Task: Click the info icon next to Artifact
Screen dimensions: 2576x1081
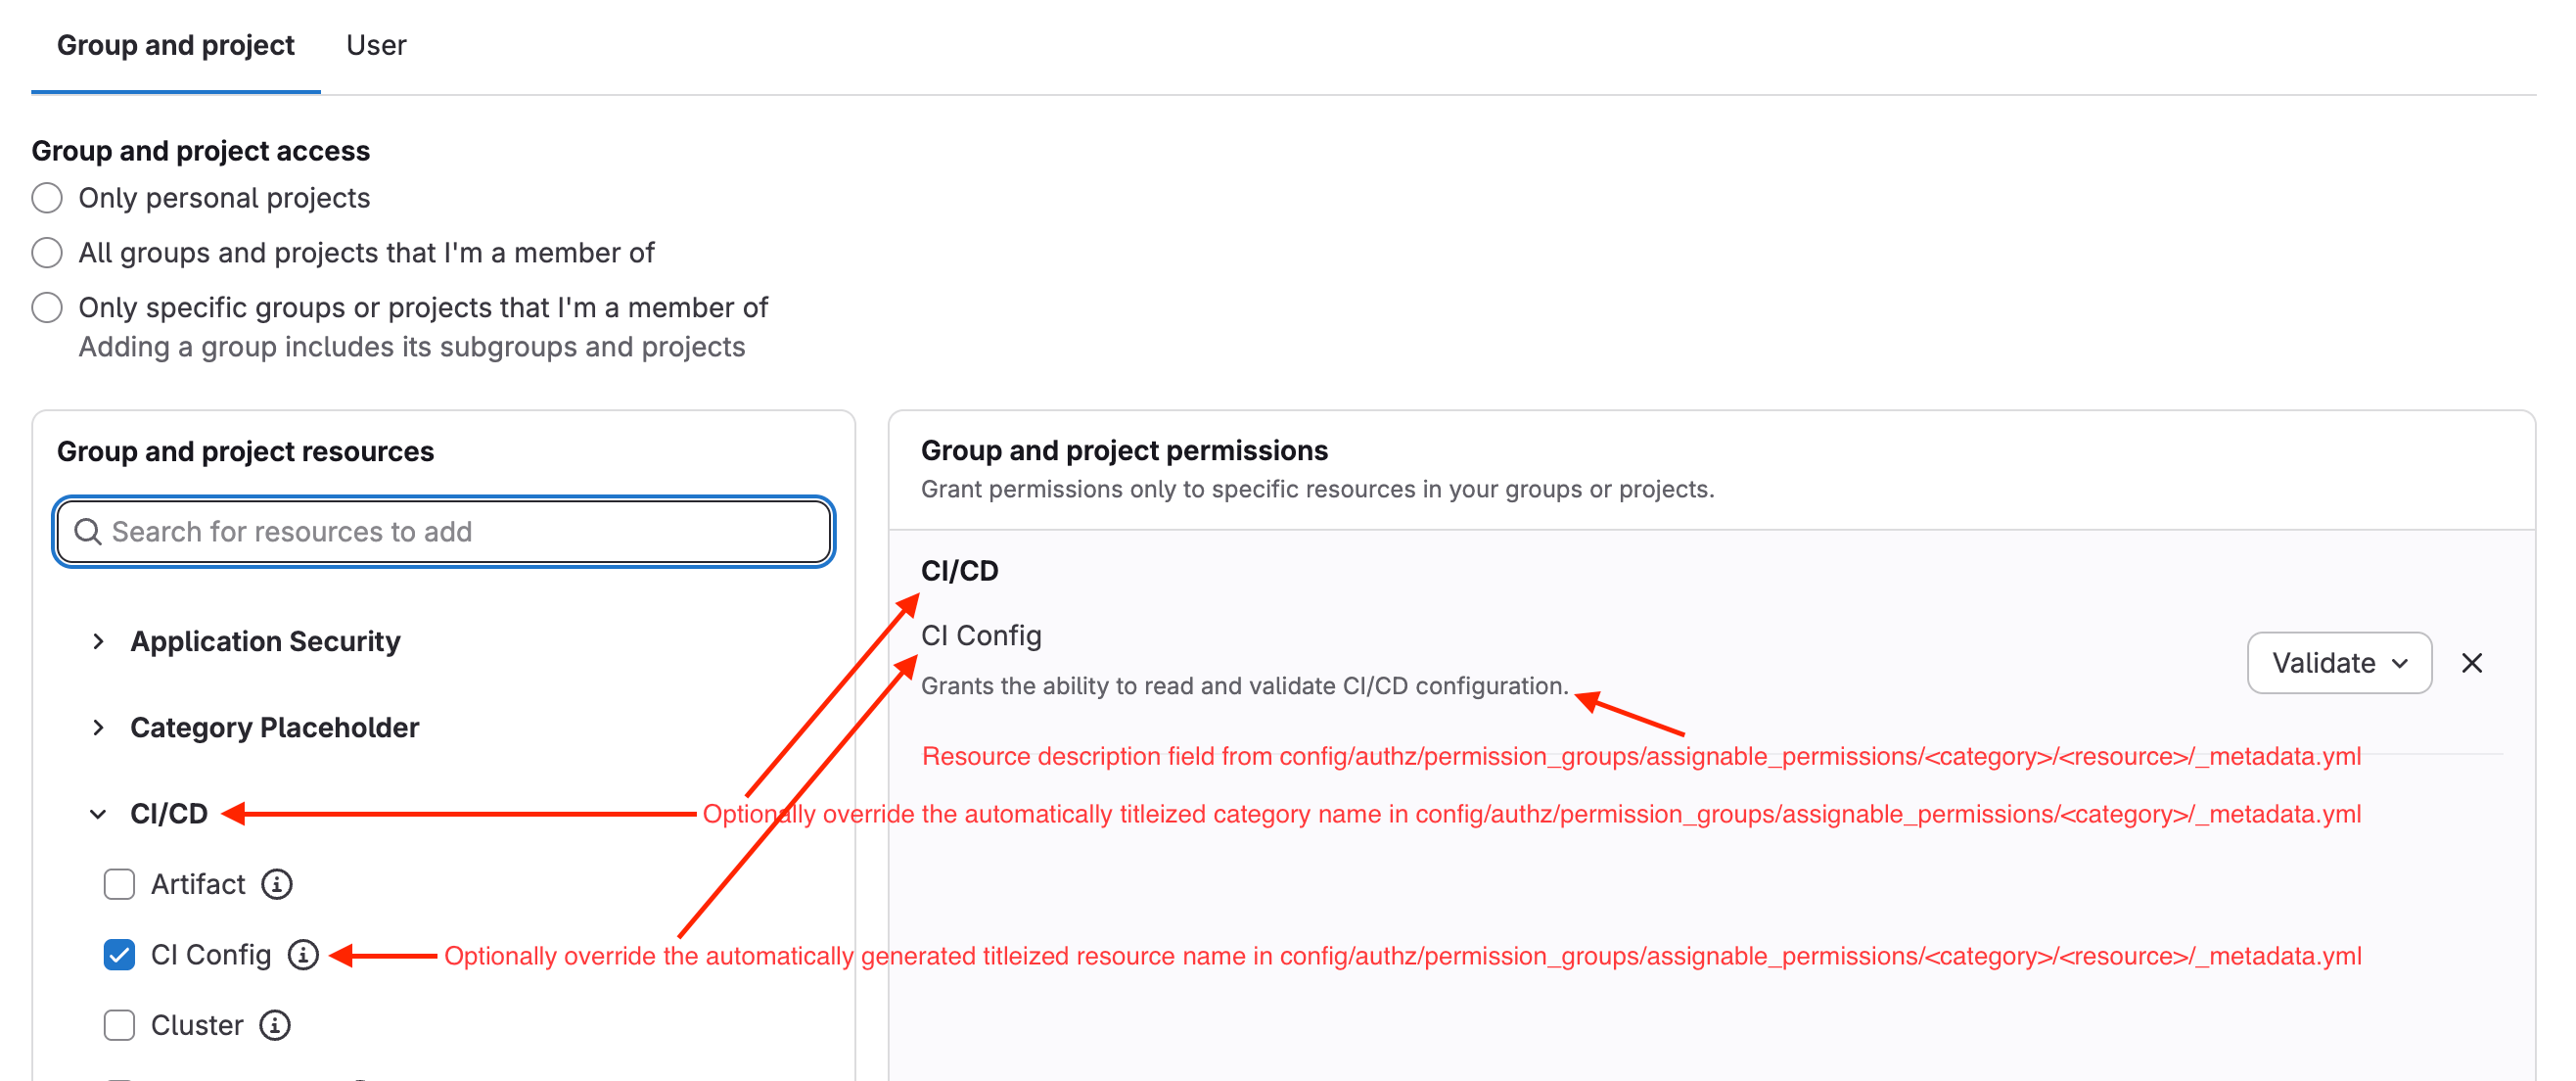Action: pyautogui.click(x=277, y=884)
